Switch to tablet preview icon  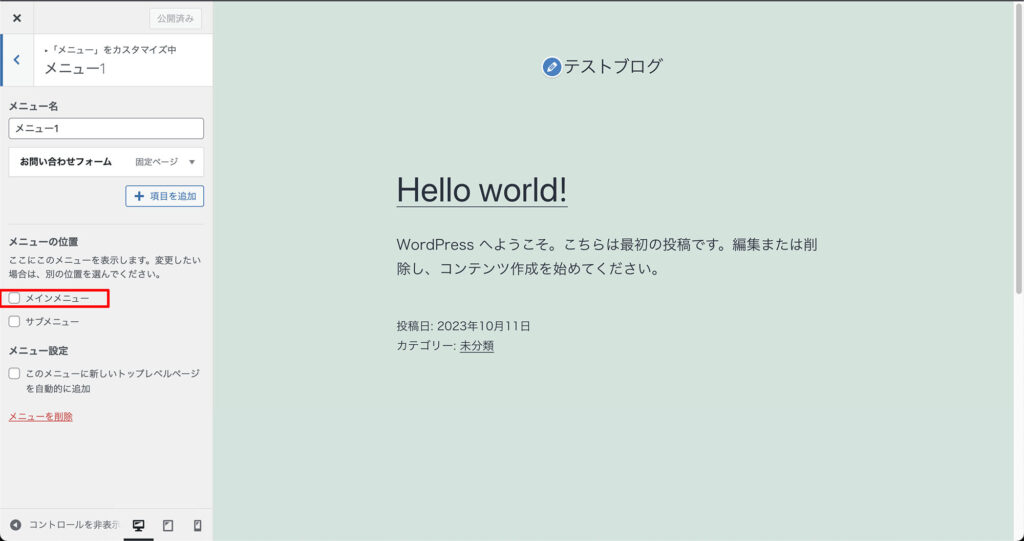point(168,525)
